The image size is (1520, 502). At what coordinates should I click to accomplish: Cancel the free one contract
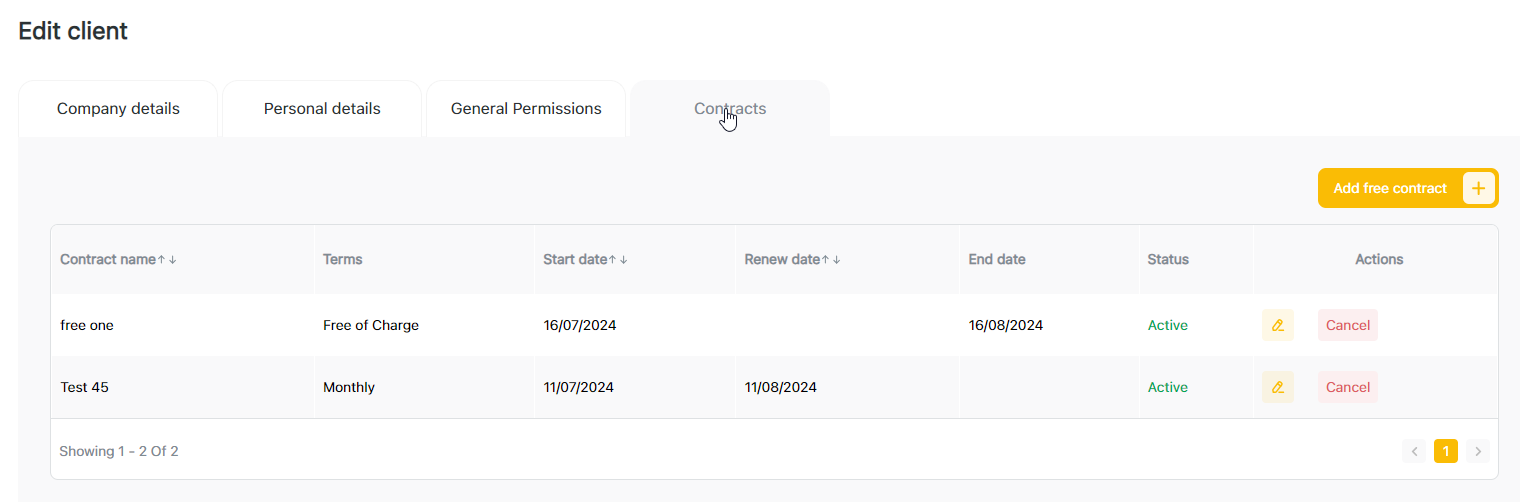[1347, 325]
